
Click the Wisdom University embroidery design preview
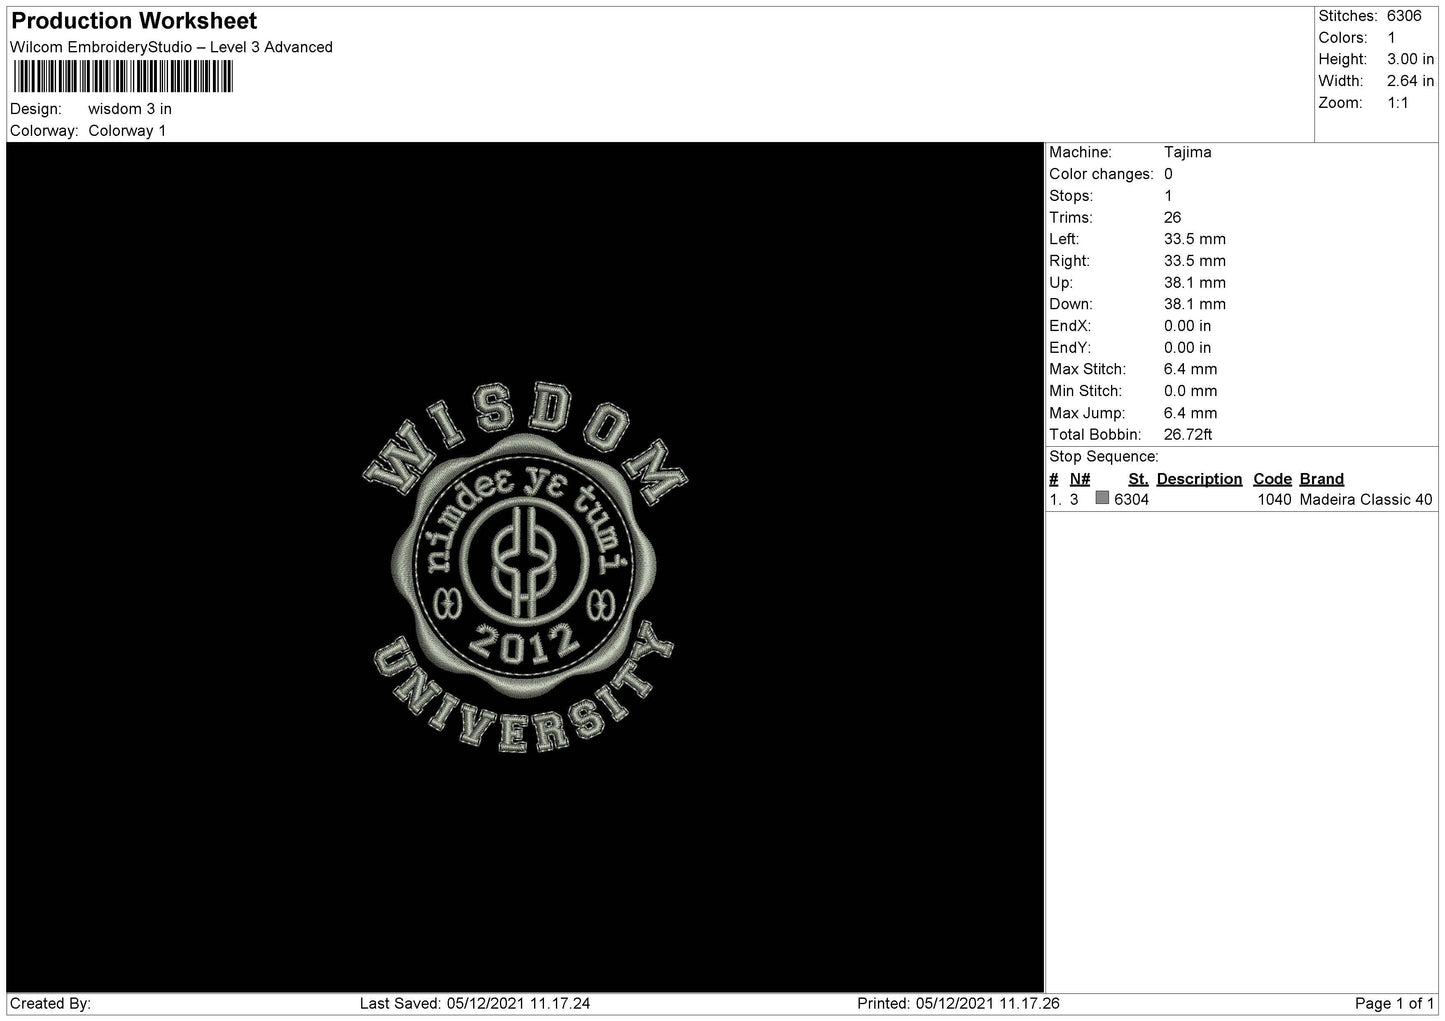(x=526, y=568)
